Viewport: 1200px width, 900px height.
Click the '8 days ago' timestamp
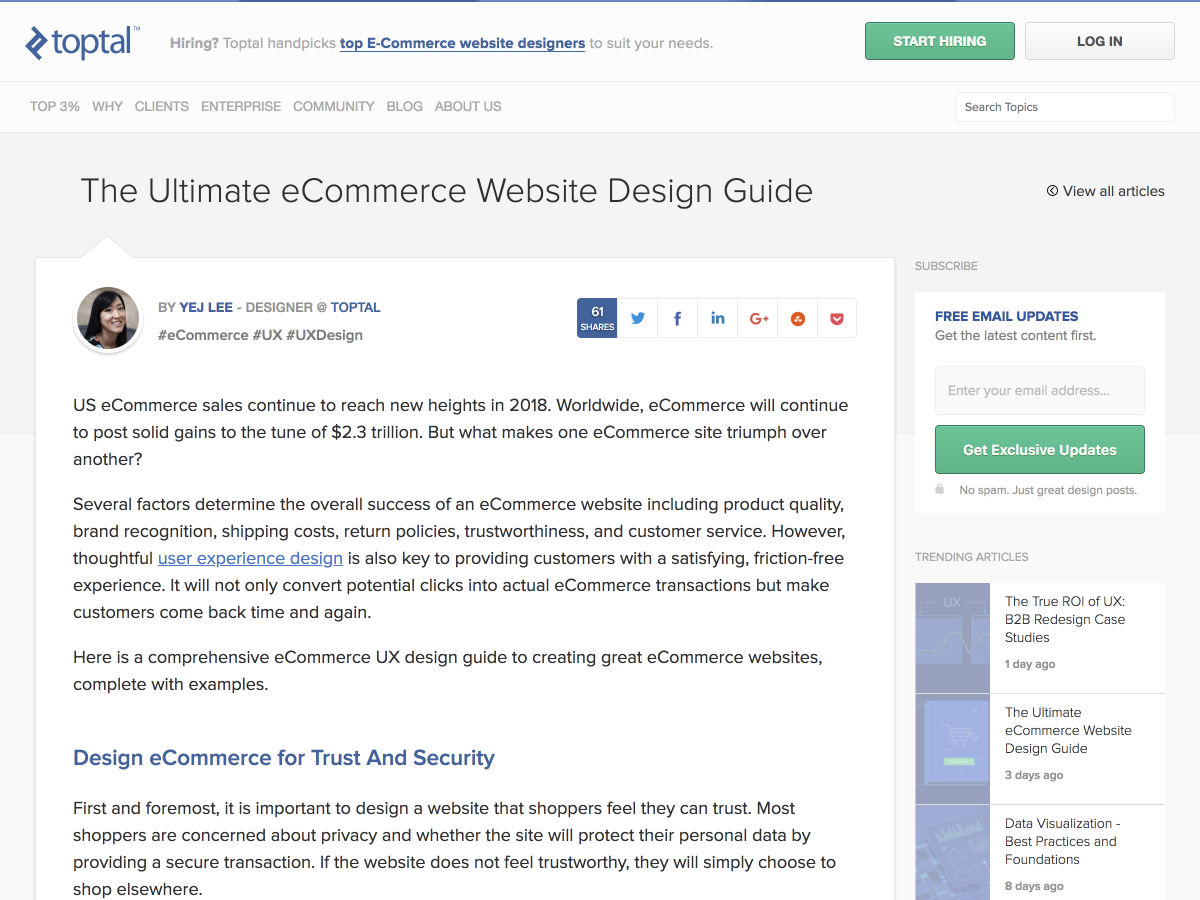[1034, 886]
